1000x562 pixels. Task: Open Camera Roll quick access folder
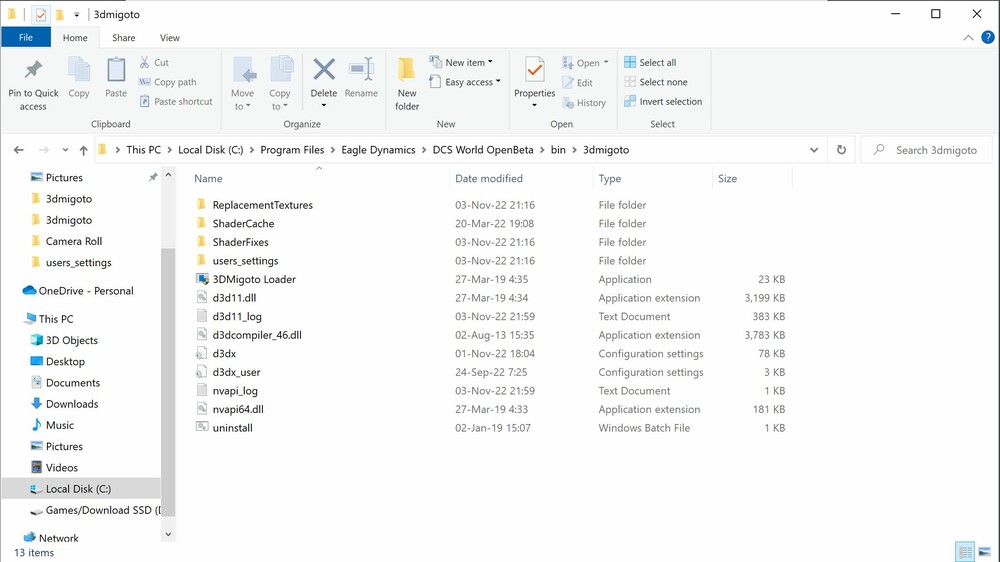pyautogui.click(x=66, y=241)
